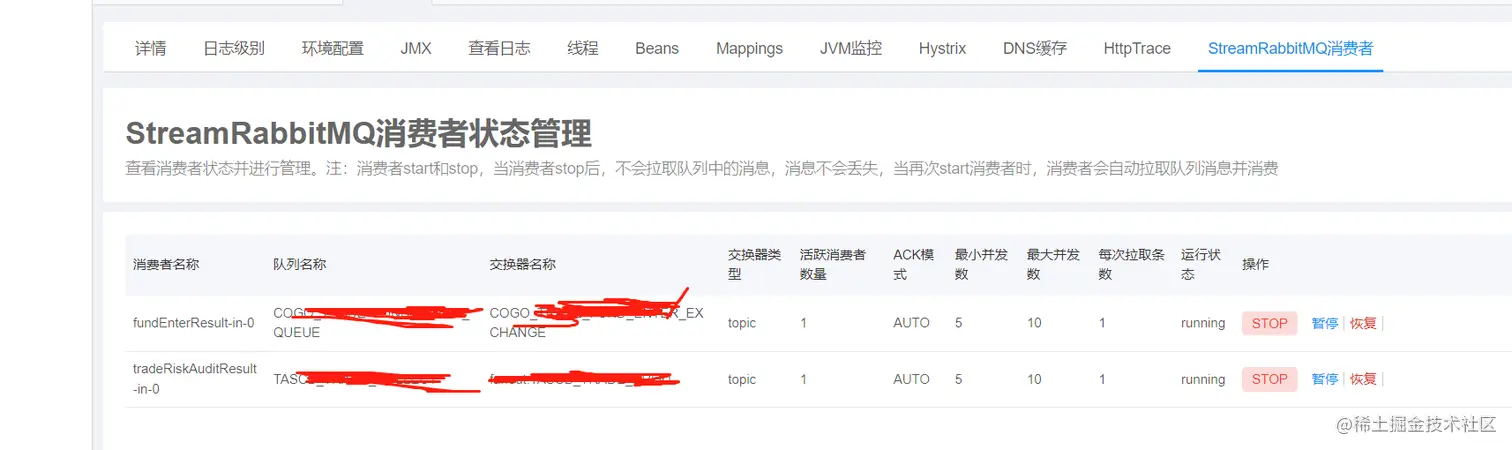1512x450 pixels.
Task: Click the 交换器名称 column header
Action: (x=522, y=264)
